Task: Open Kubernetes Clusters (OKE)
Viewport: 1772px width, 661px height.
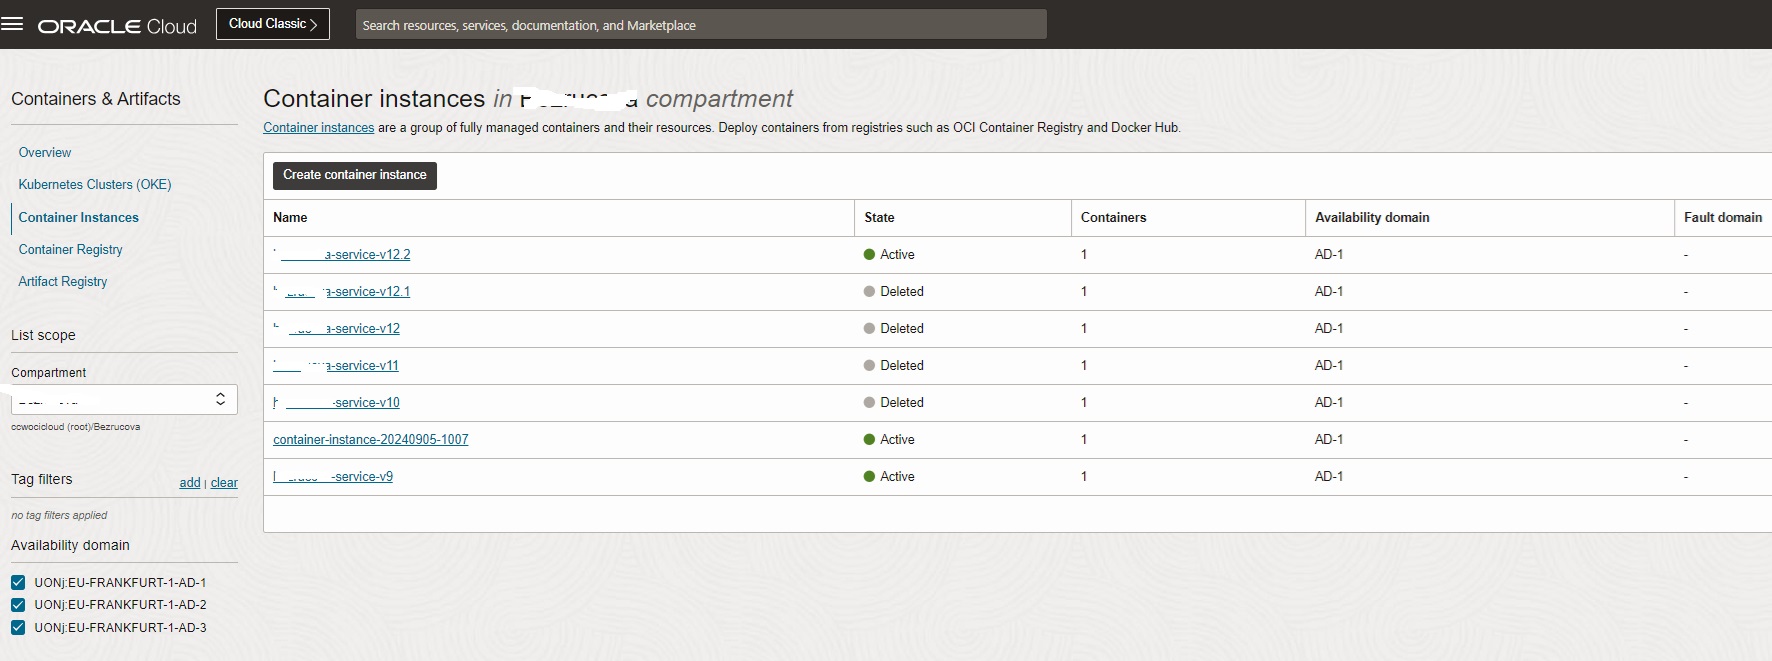Action: (95, 185)
